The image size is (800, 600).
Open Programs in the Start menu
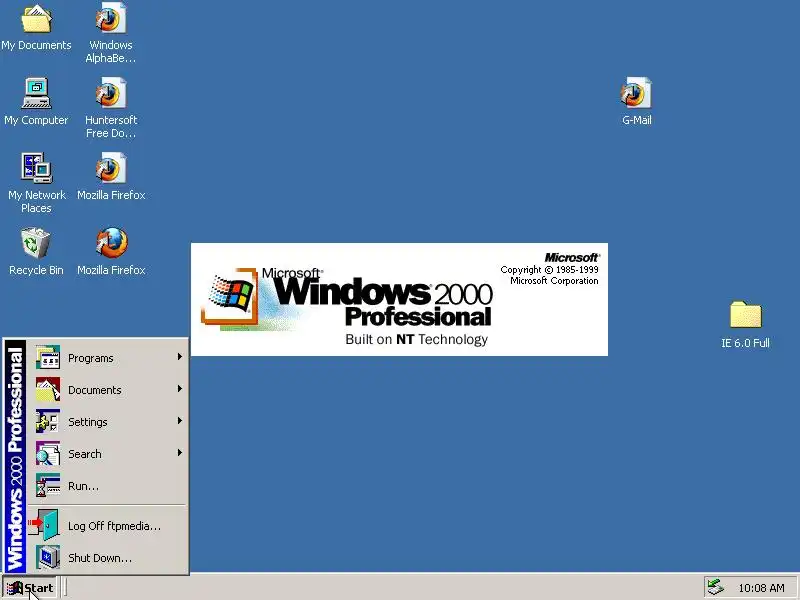click(x=107, y=358)
